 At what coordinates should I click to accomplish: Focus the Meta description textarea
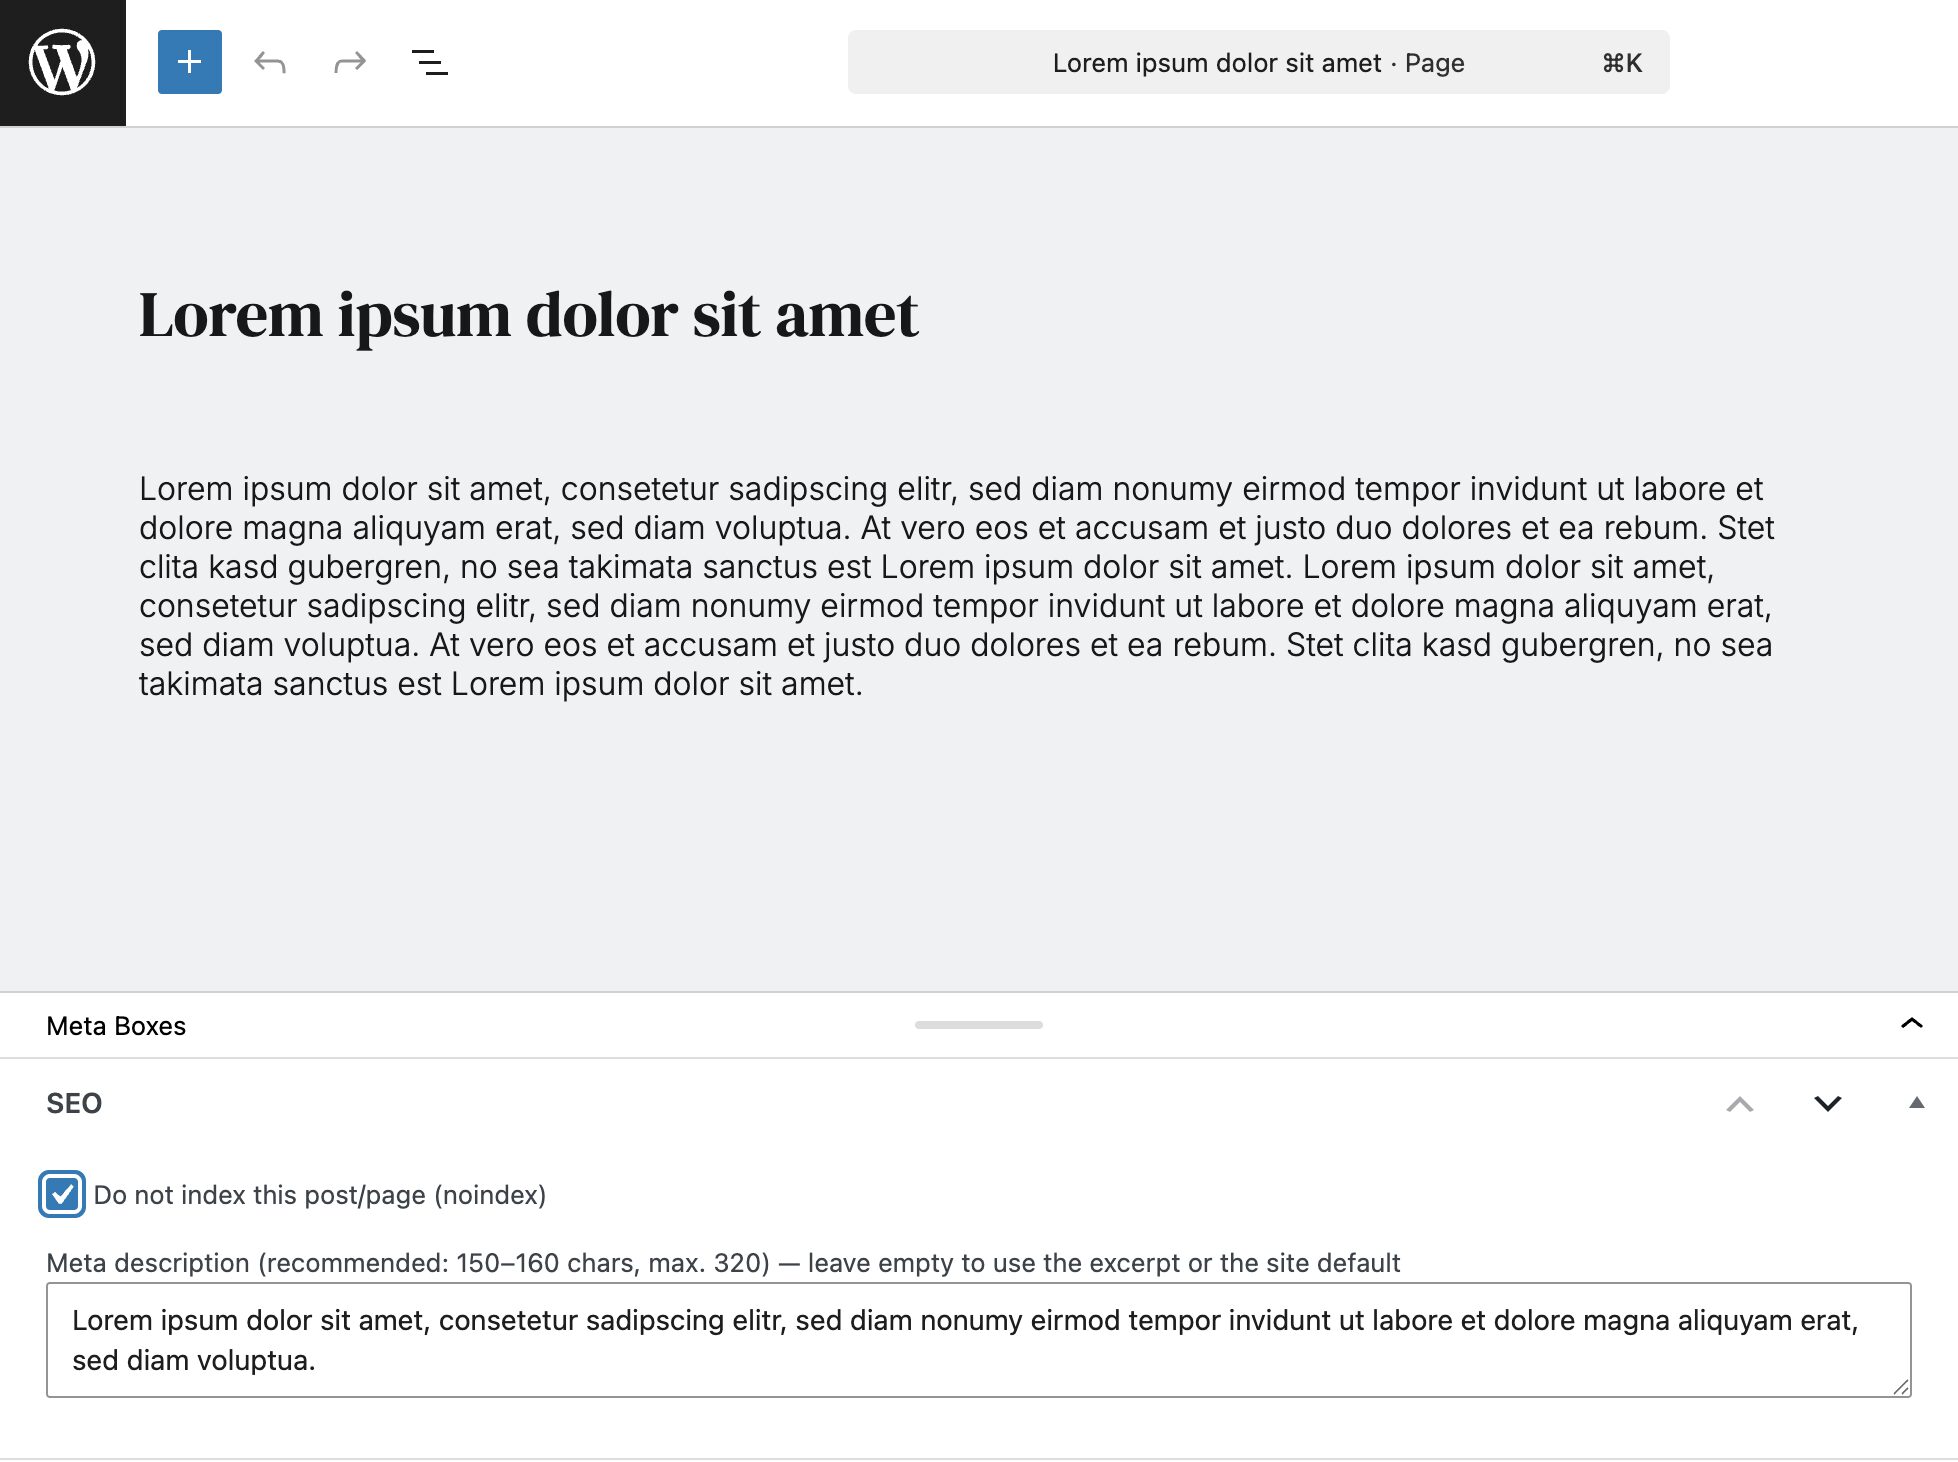979,1340
